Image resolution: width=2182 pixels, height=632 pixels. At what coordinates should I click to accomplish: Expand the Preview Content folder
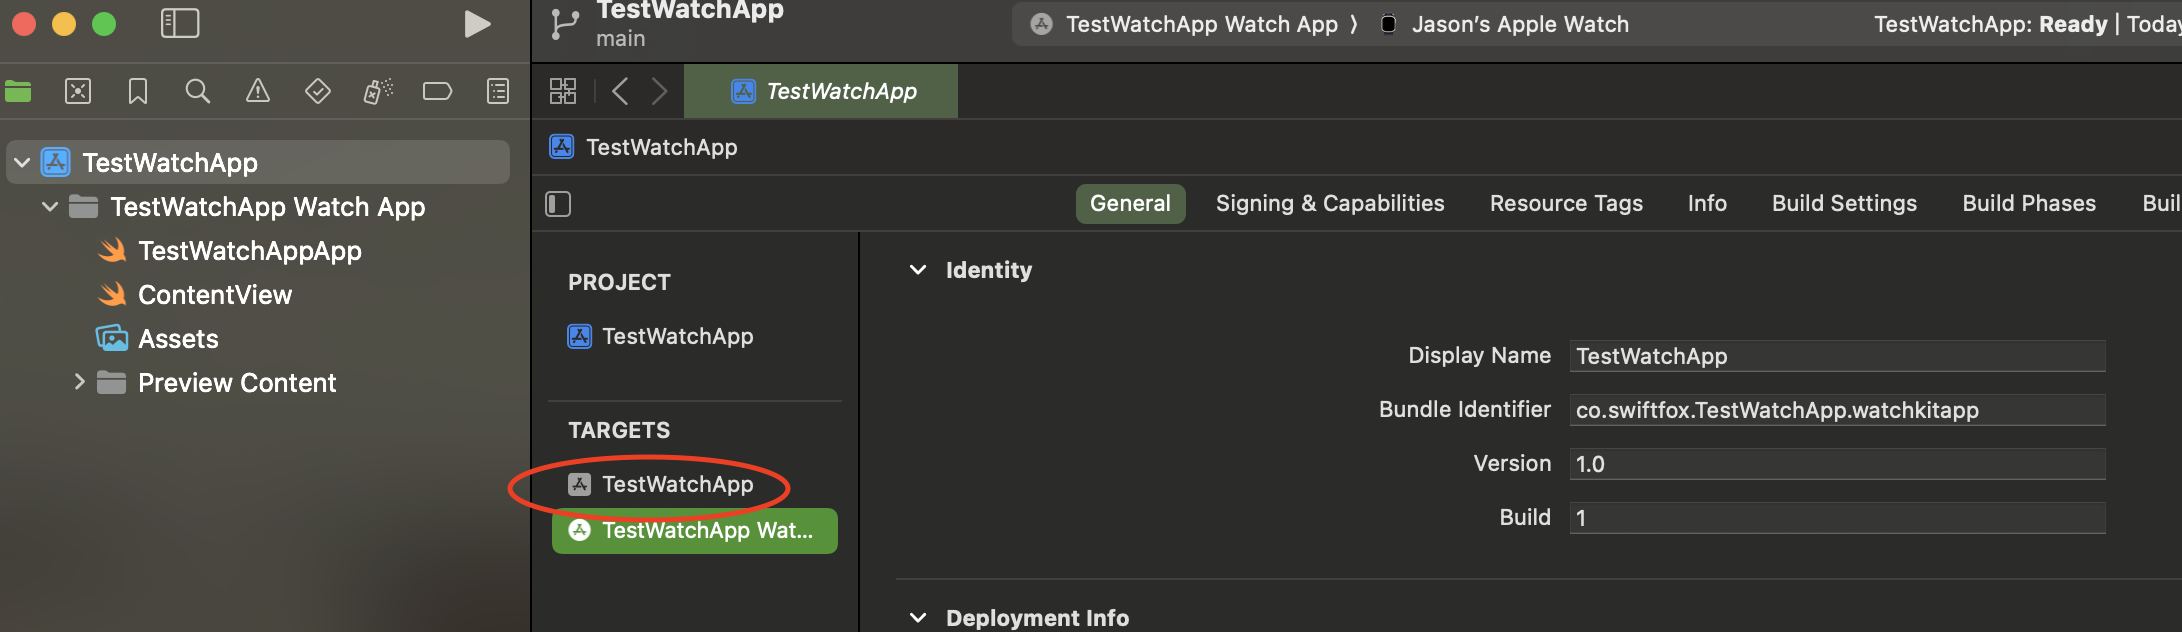point(79,382)
